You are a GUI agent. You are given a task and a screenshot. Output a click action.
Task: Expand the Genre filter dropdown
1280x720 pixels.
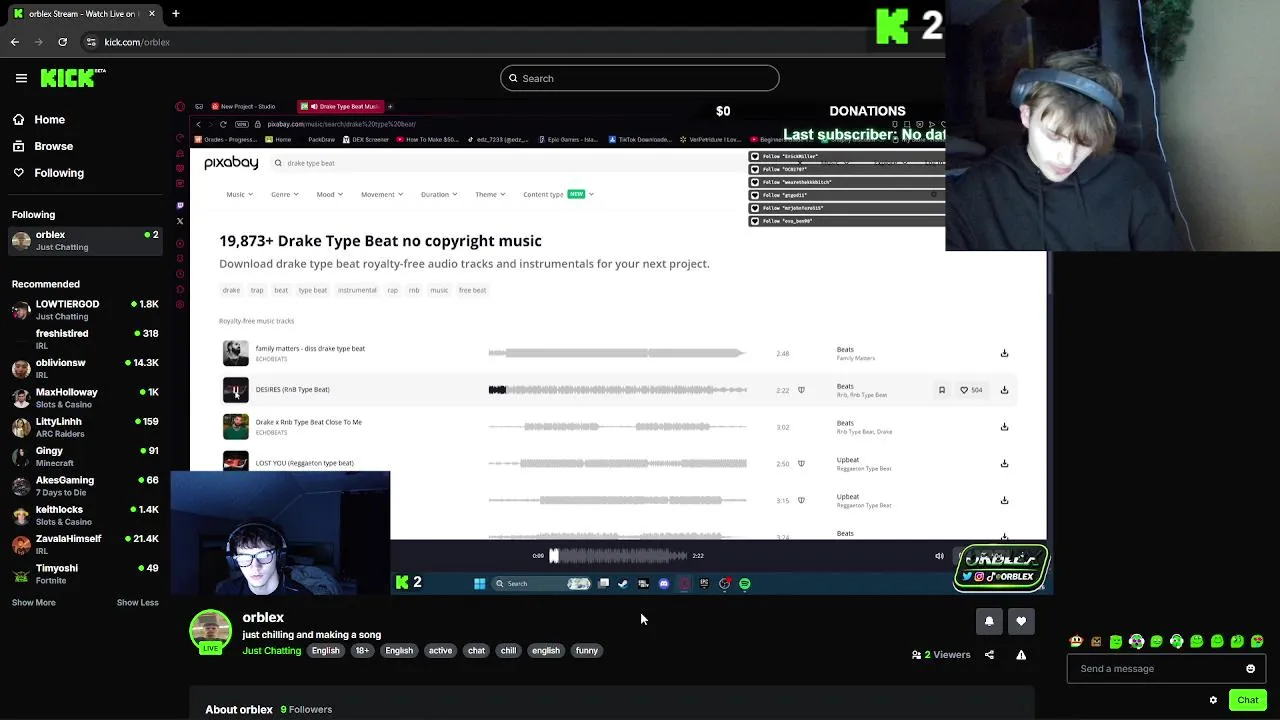pos(284,194)
